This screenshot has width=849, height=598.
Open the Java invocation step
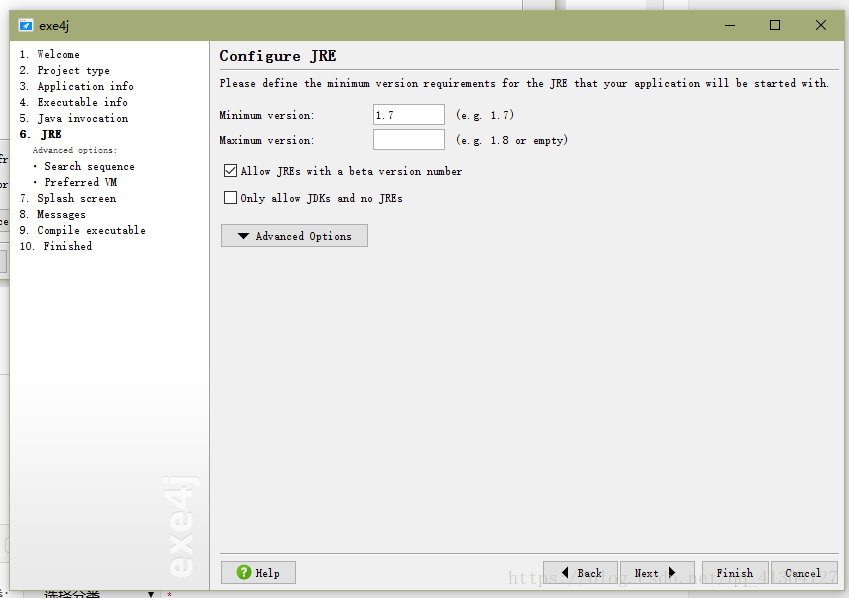(74, 118)
